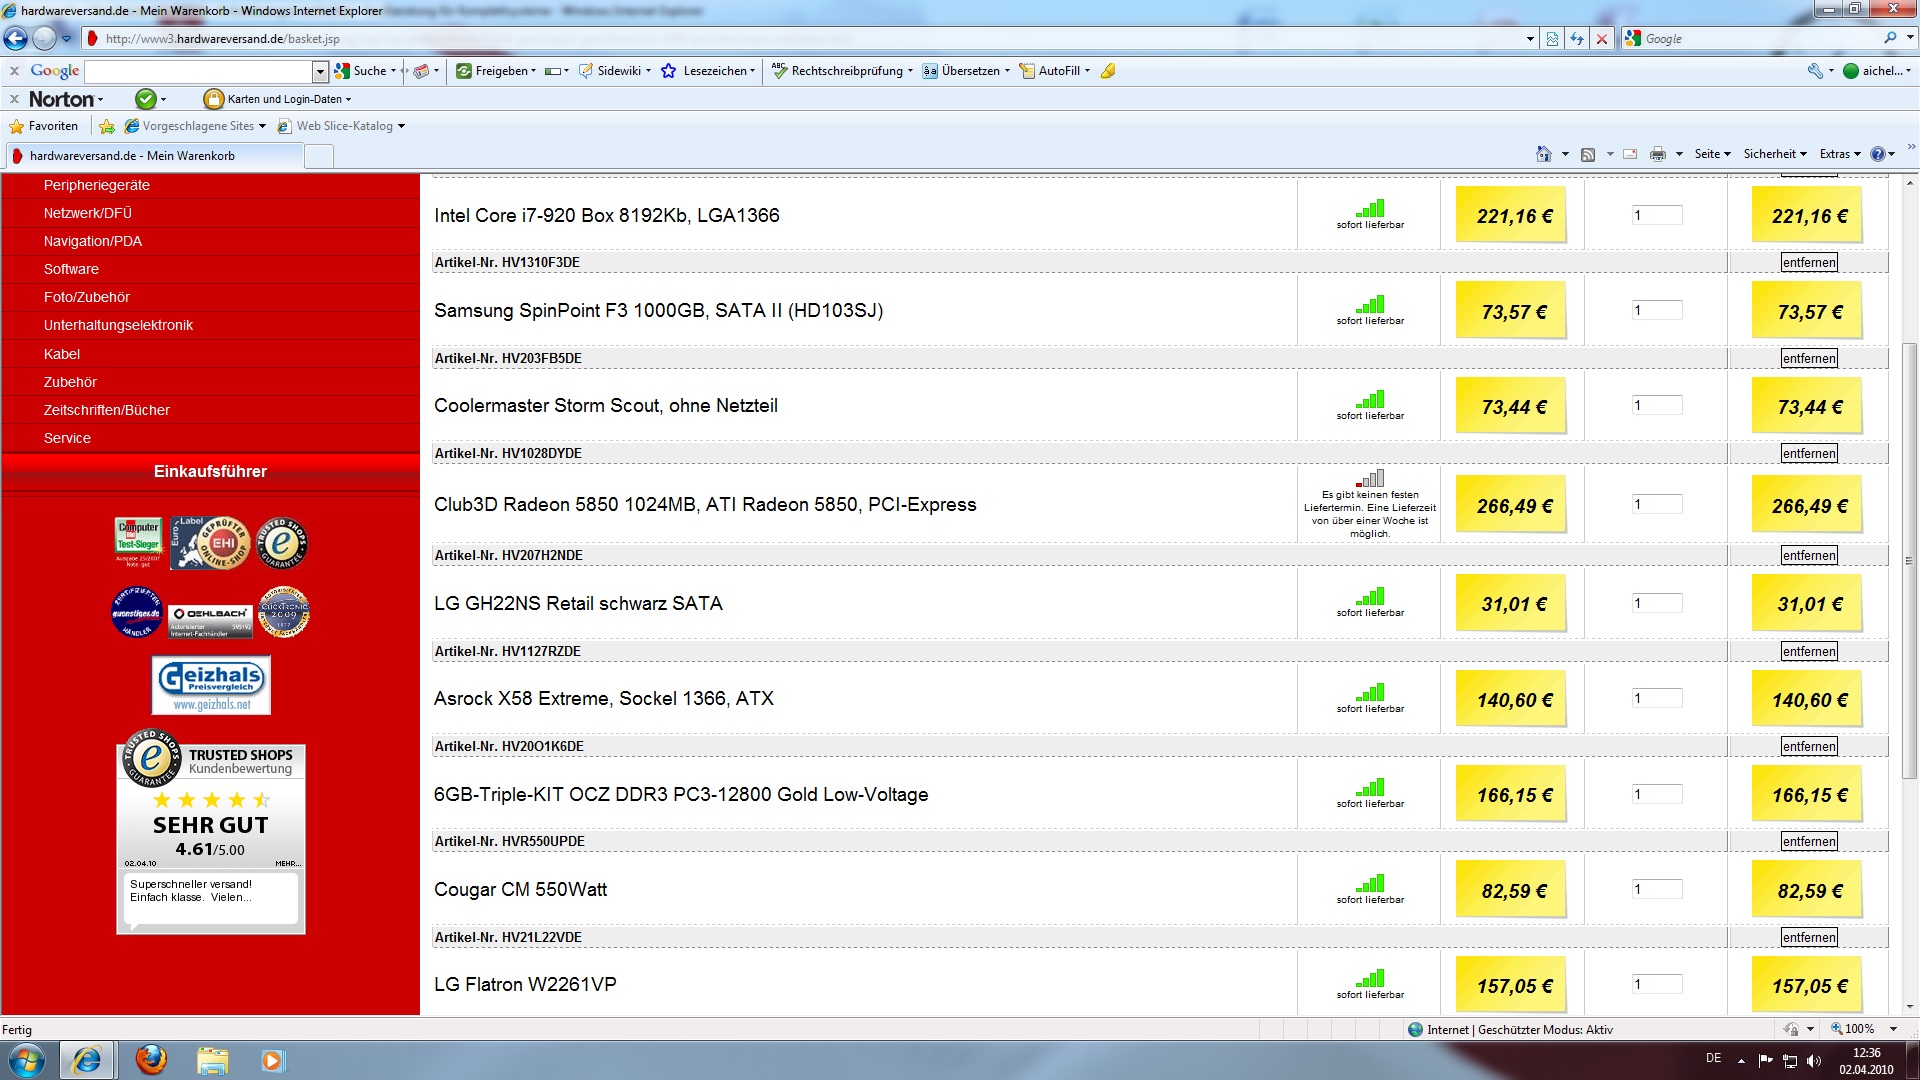Screen dimensions: 1920x1080
Task: Open the Unterhaltungselektronik category
Action: pyautogui.click(x=118, y=325)
